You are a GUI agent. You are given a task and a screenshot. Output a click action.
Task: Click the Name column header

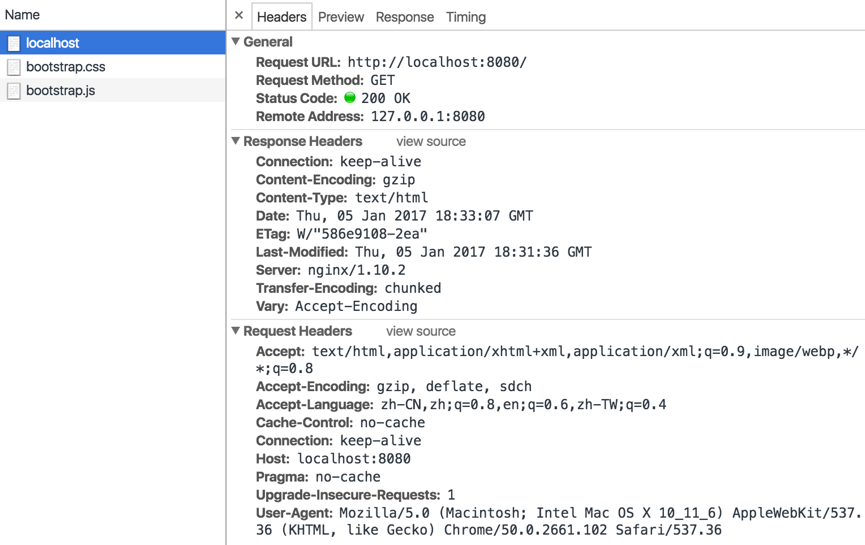pyautogui.click(x=23, y=15)
